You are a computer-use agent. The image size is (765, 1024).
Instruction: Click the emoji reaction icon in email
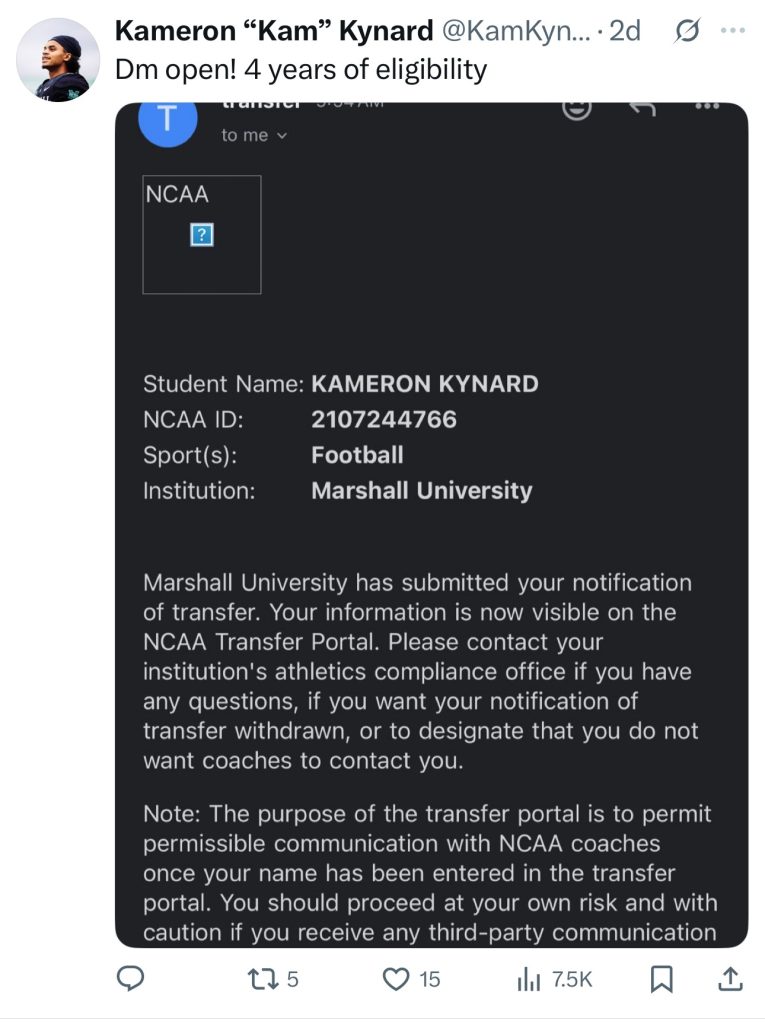coord(577,110)
